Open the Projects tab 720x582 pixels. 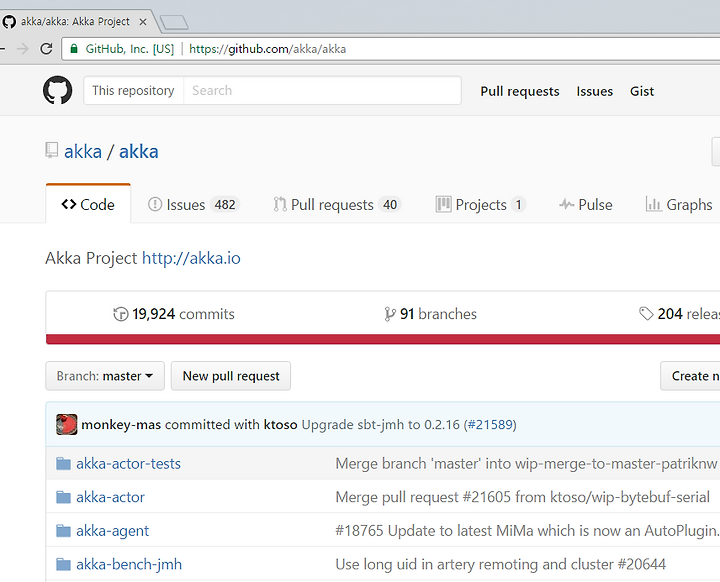480,204
